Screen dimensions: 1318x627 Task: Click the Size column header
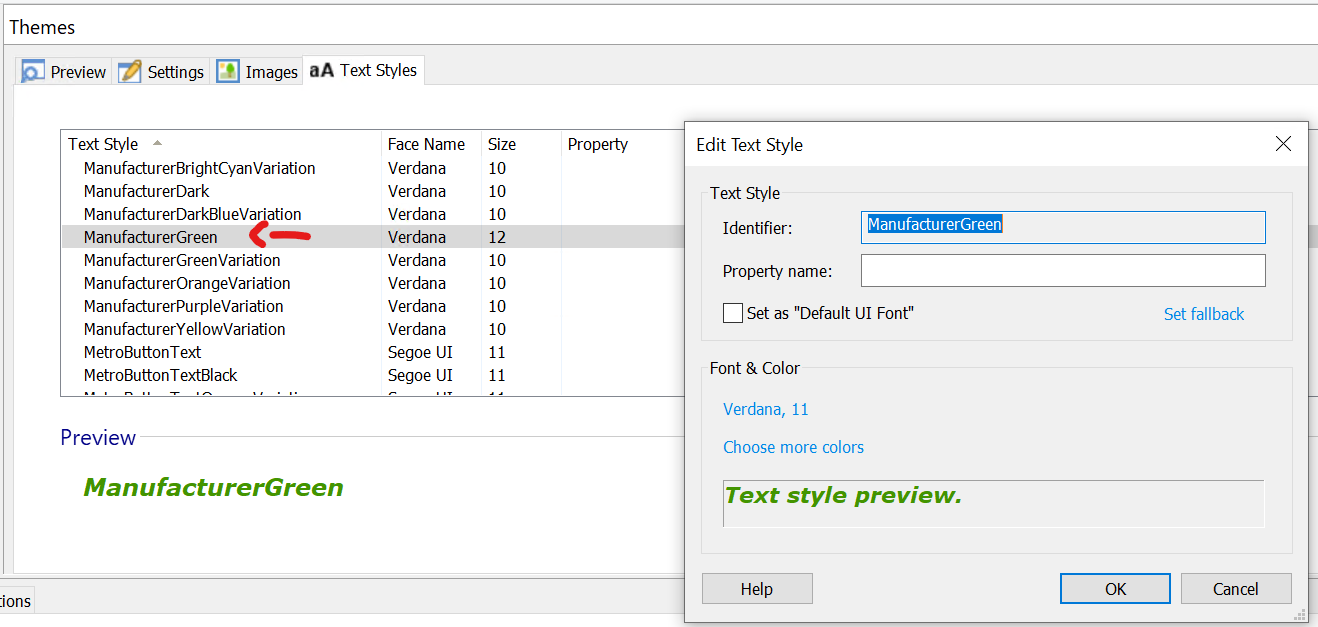pyautogui.click(x=502, y=145)
